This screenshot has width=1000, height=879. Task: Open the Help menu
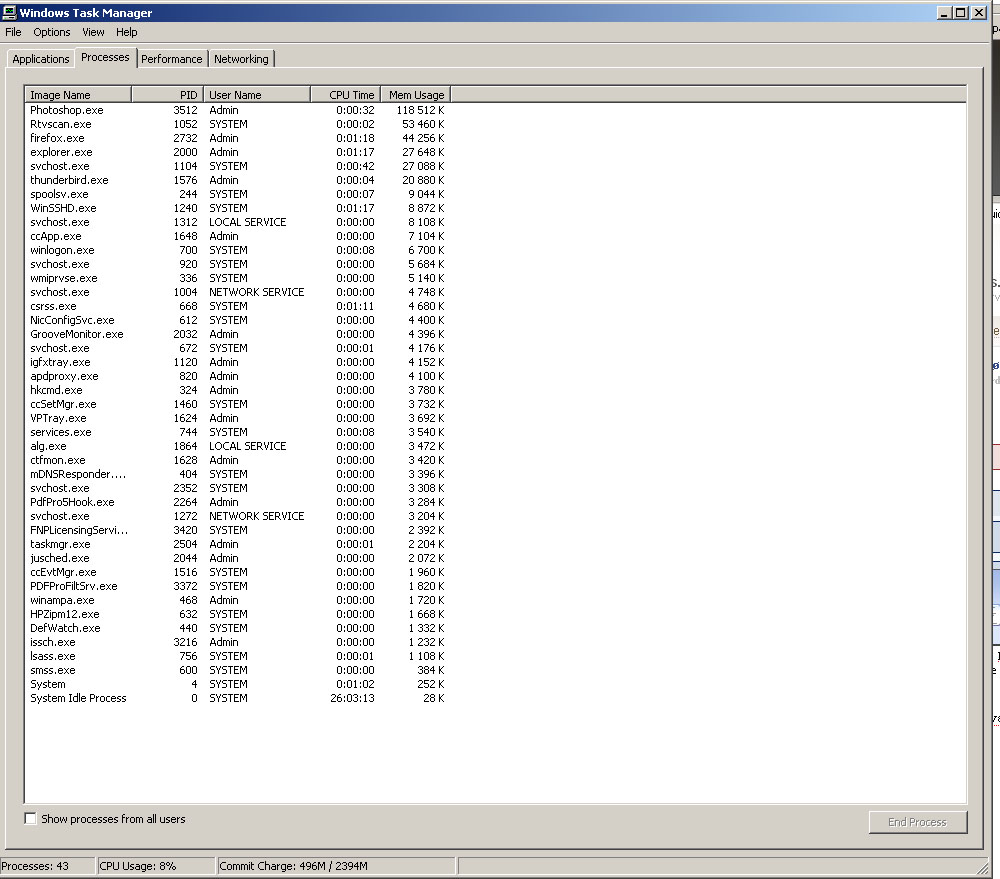(x=126, y=32)
